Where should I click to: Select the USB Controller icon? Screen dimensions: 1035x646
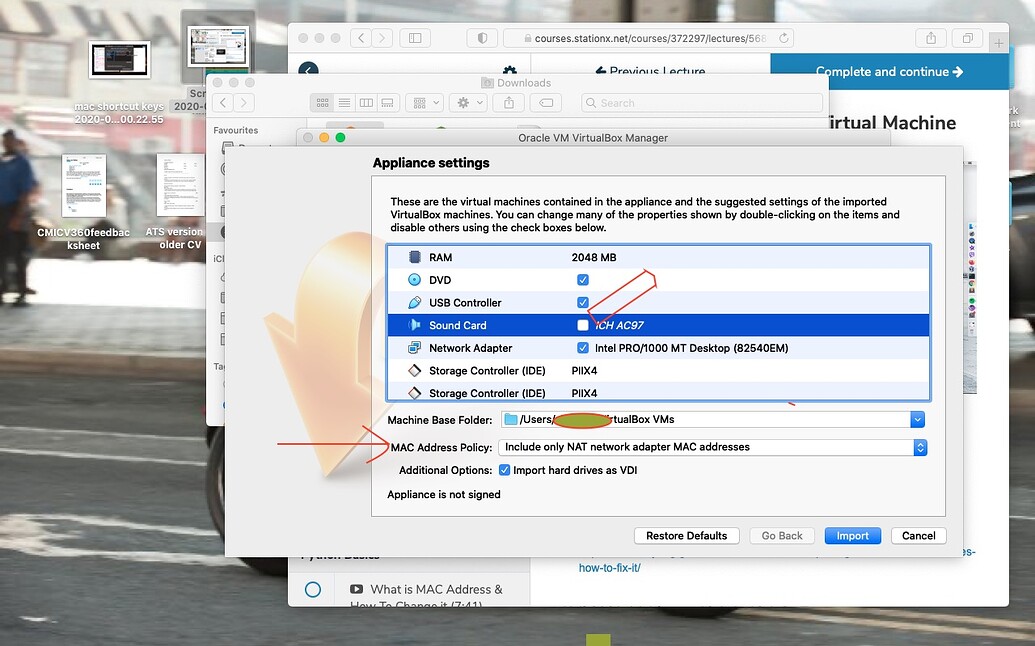click(414, 303)
